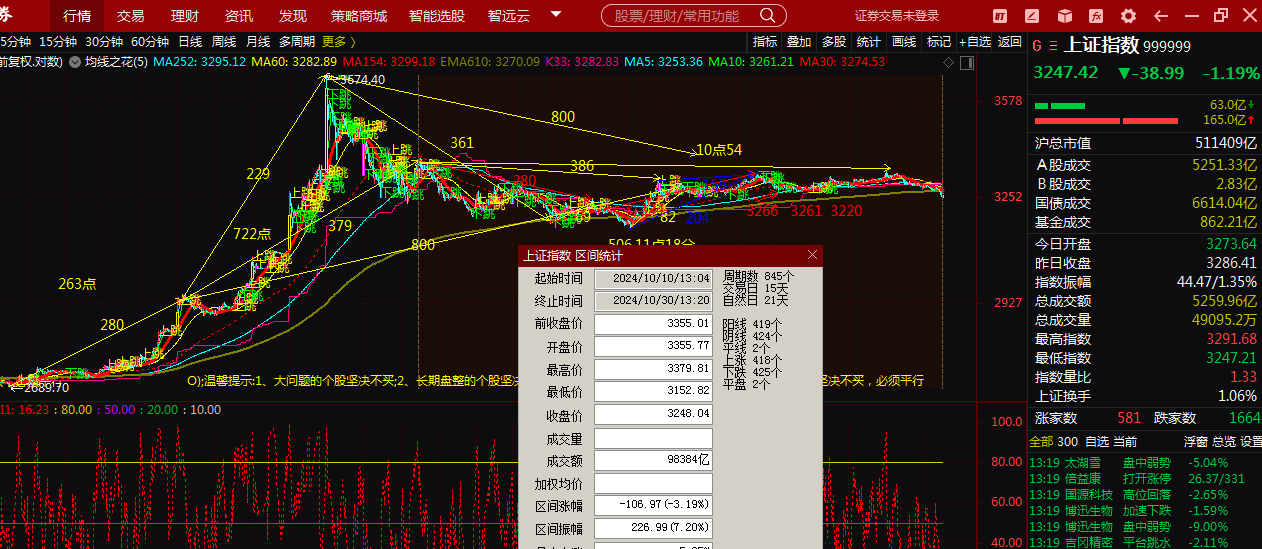Click the diamond icon above the chart
Screen dimensions: 1262x549
[948, 62]
